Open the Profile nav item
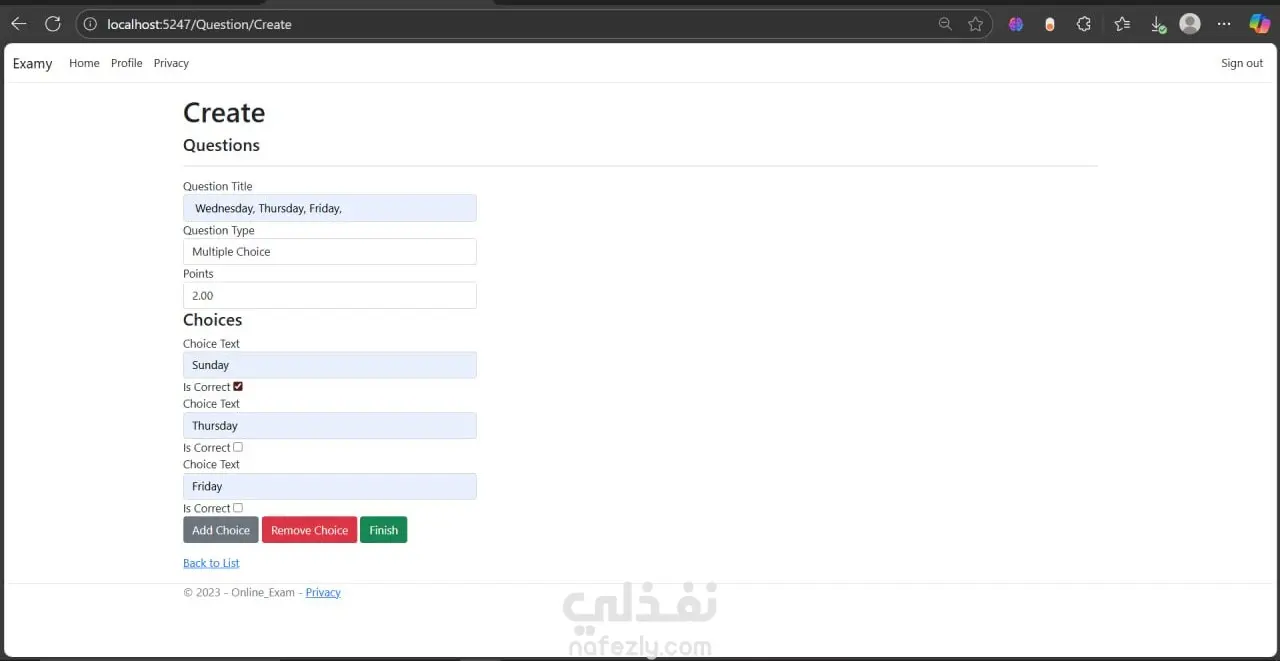This screenshot has width=1280, height=661. [x=127, y=63]
